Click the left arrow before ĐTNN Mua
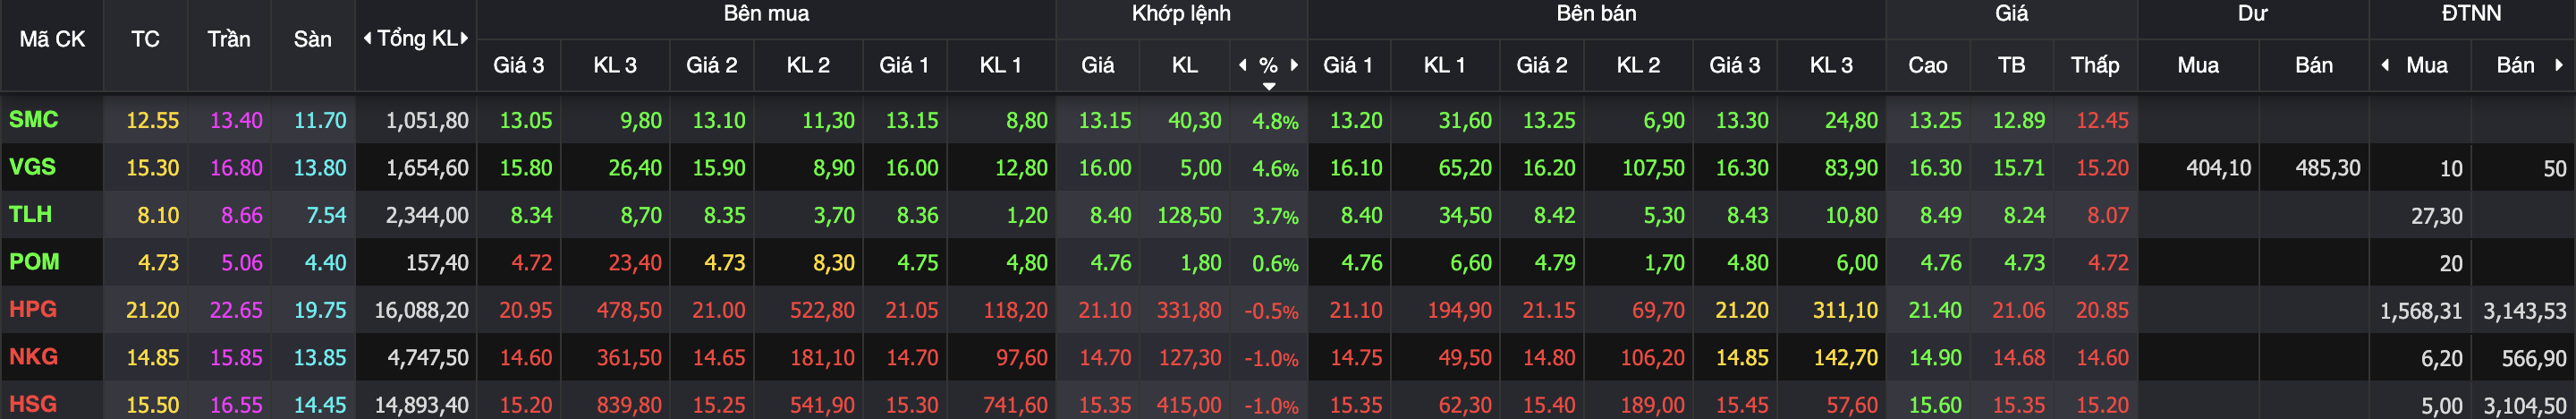The width and height of the screenshot is (2576, 419). tap(2386, 65)
